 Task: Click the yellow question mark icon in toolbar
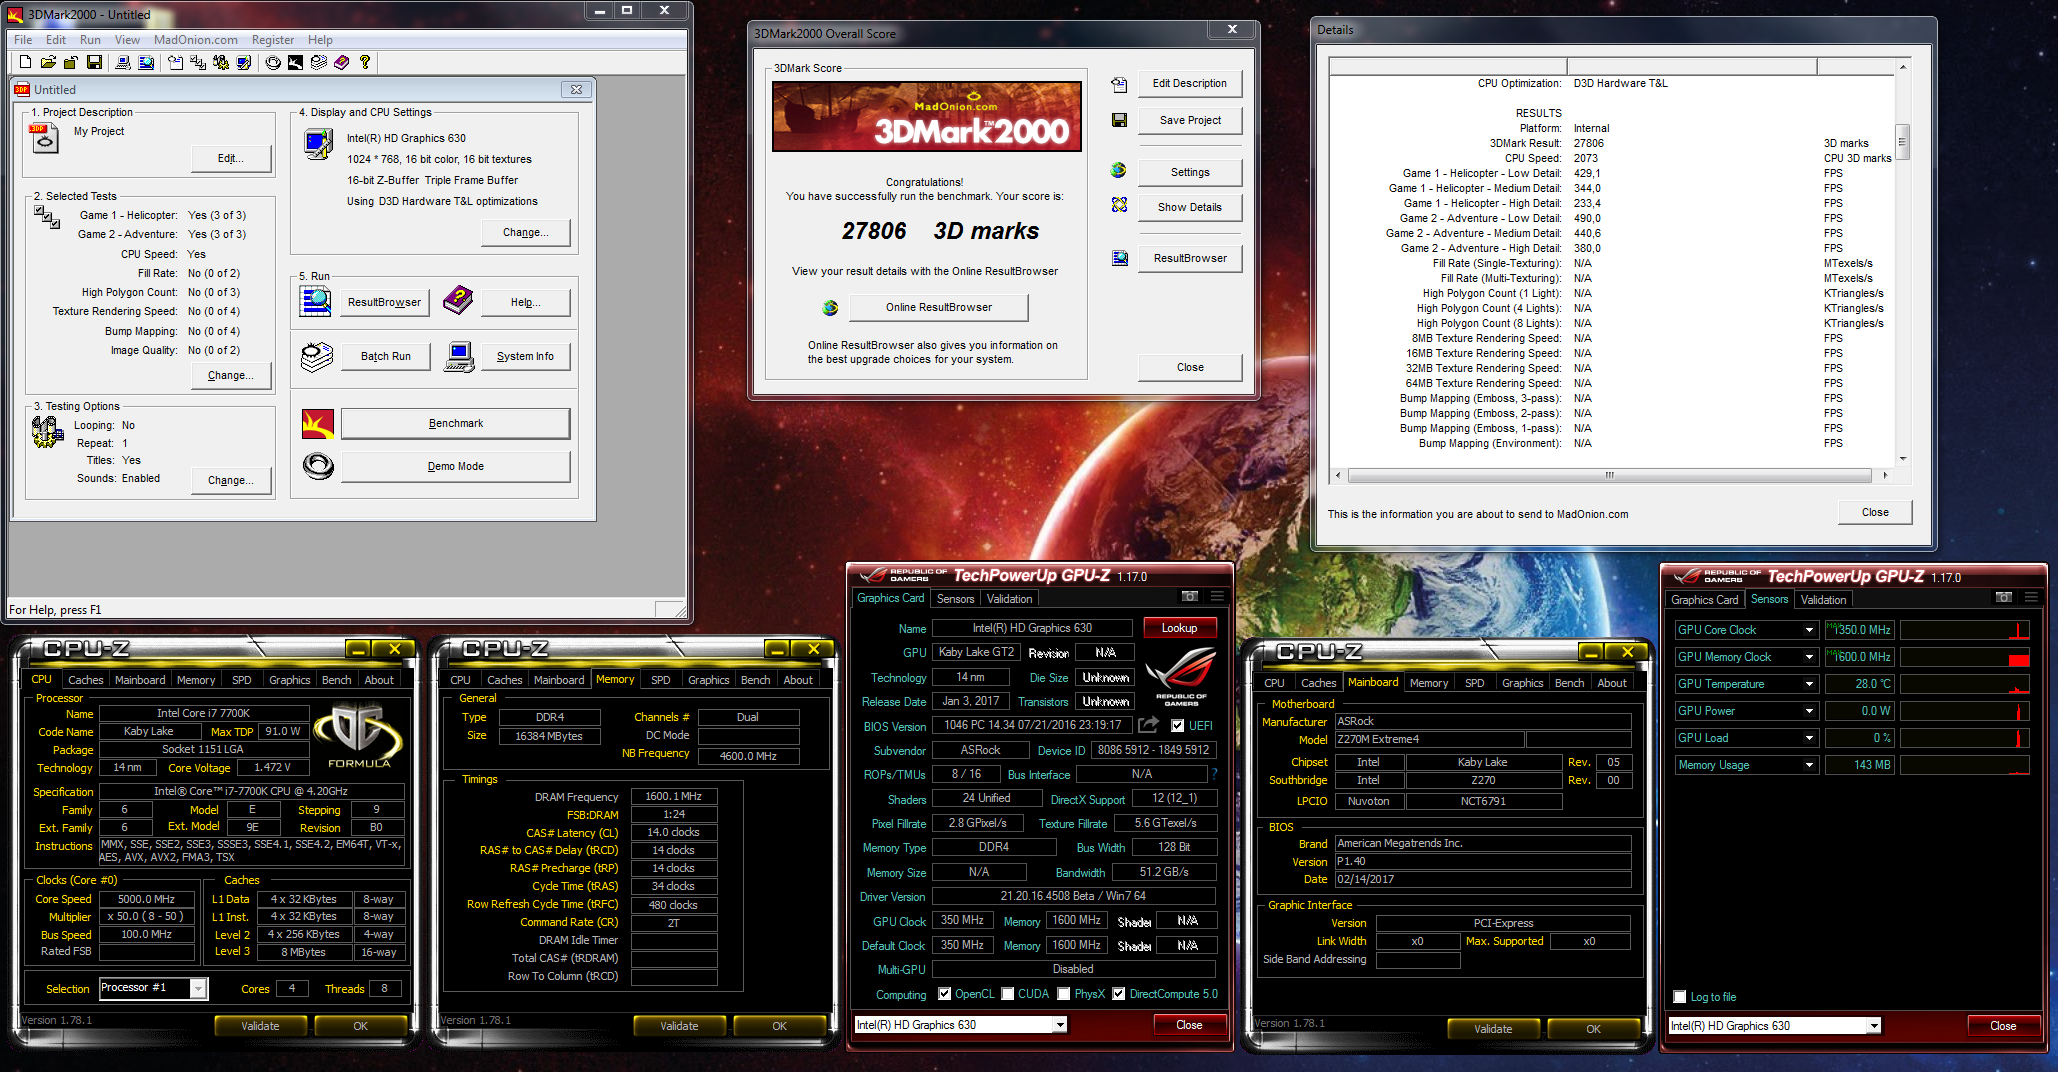tap(365, 62)
